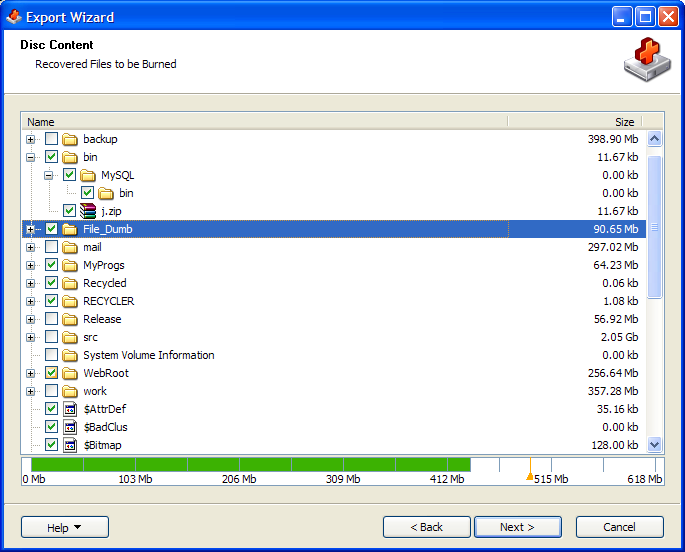Viewport: 685px width, 552px height.
Task: Expand the Recycled folder node
Action: click(x=31, y=283)
